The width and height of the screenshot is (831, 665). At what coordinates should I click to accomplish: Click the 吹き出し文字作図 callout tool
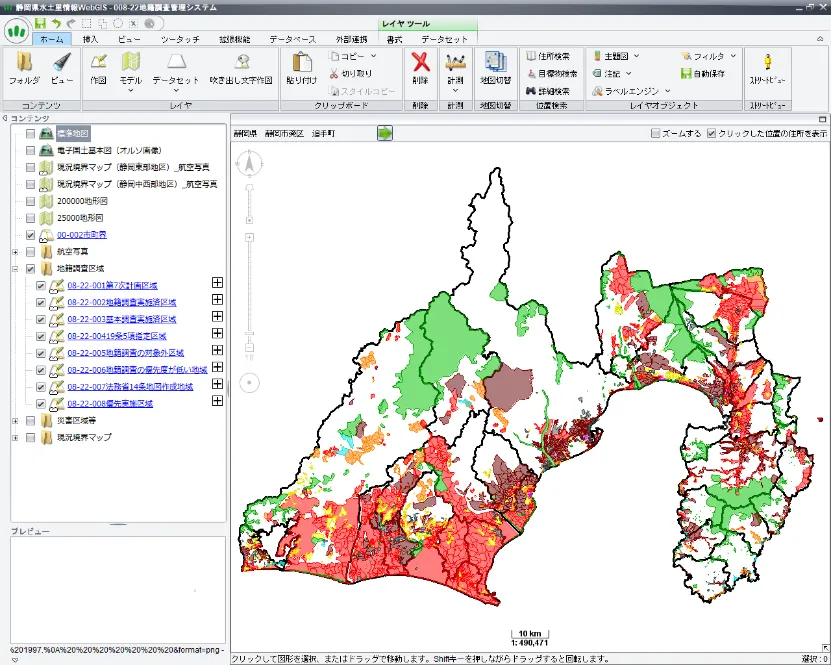pos(241,68)
